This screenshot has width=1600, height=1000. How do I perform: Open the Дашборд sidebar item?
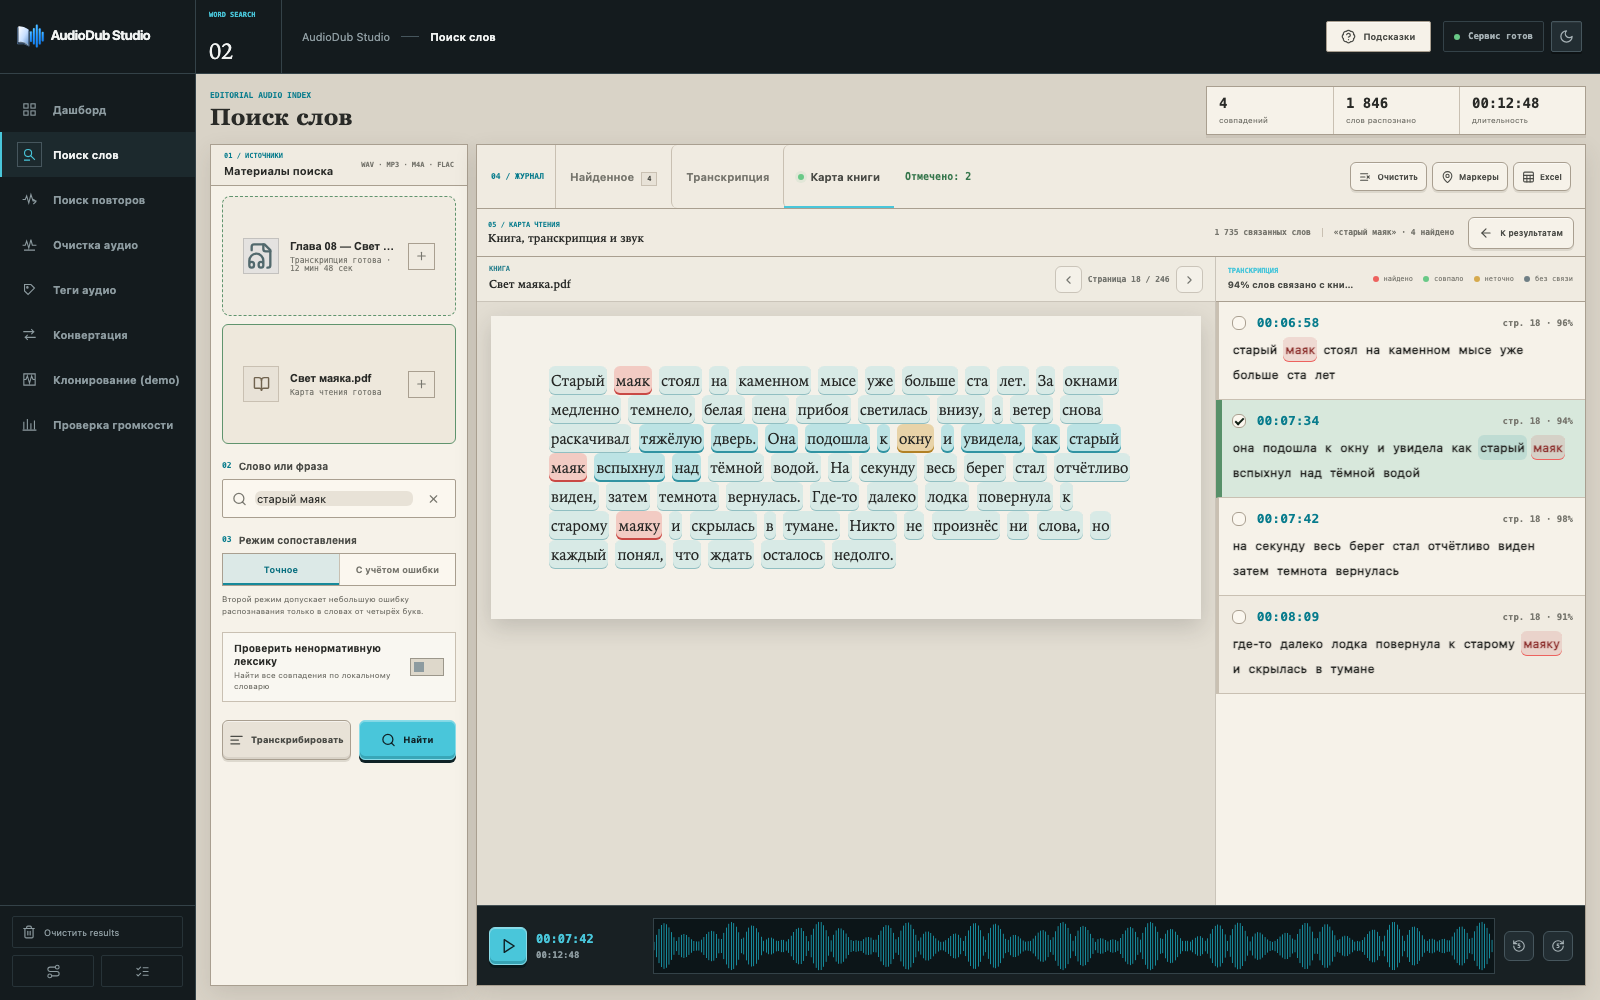tap(97, 110)
